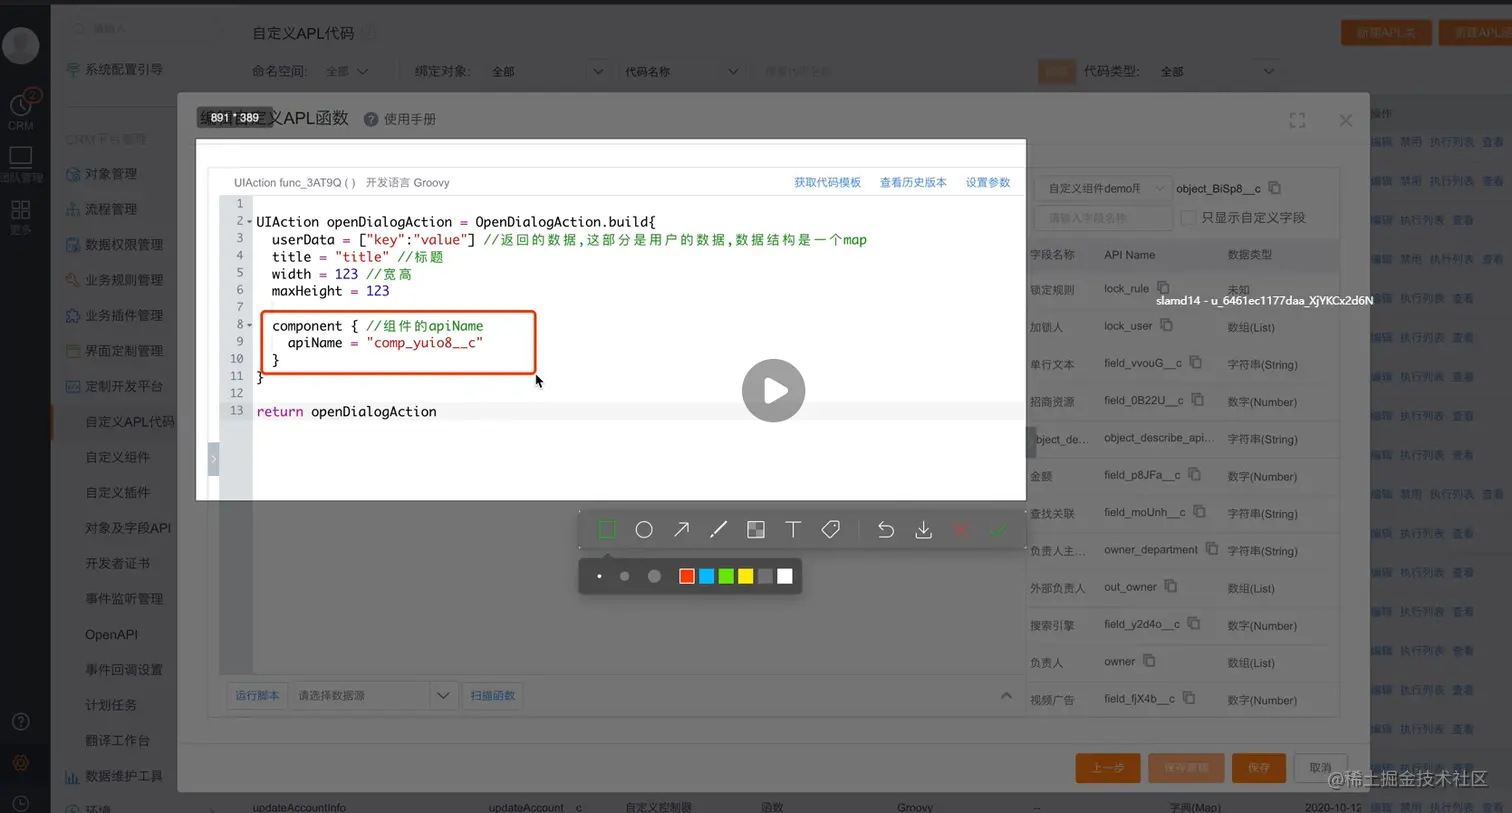Cancel the screenshot with red X
The width and height of the screenshot is (1512, 813).
tap(961, 530)
